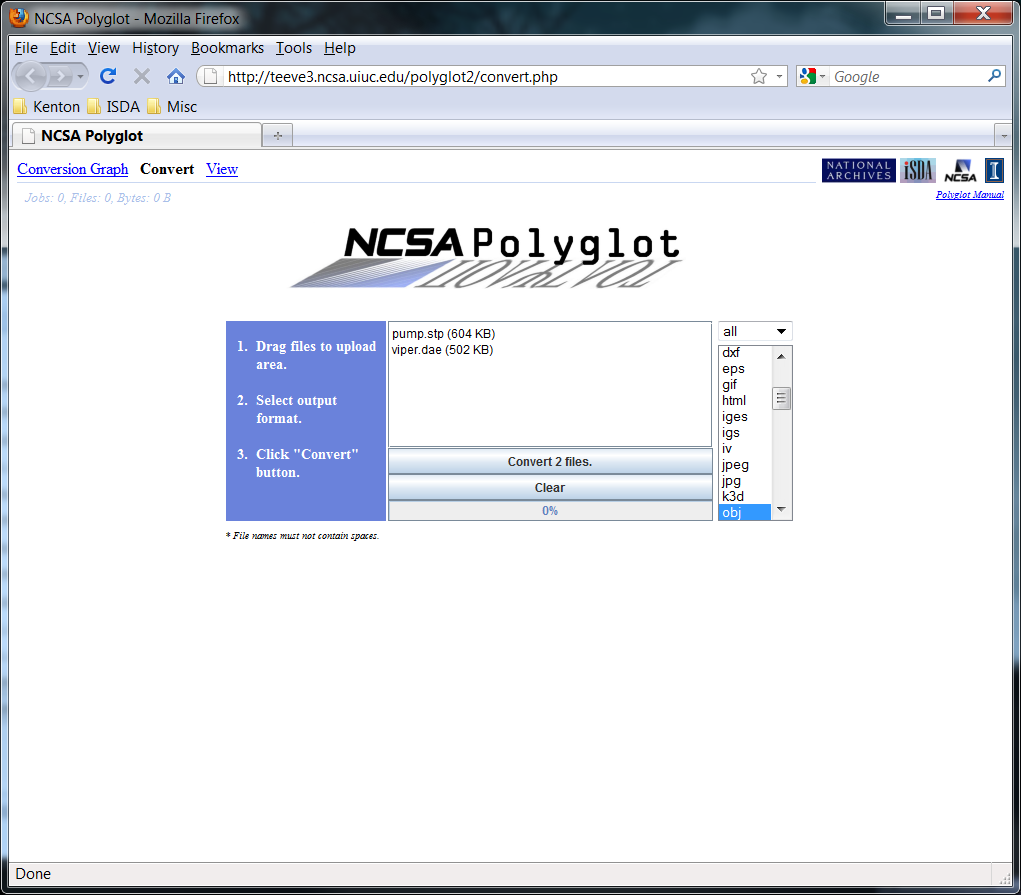Select k3d output format
This screenshot has width=1021, height=895.
click(745, 496)
